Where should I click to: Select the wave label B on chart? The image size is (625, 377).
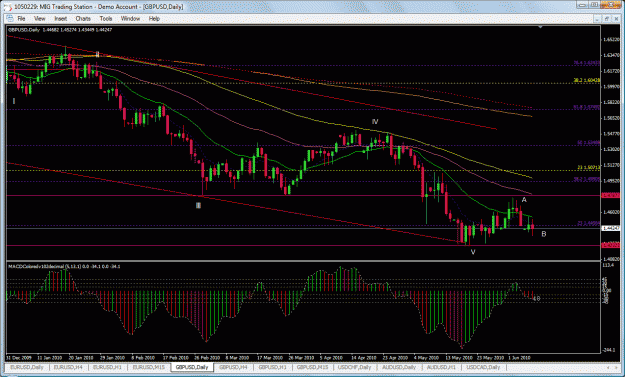pyautogui.click(x=544, y=234)
